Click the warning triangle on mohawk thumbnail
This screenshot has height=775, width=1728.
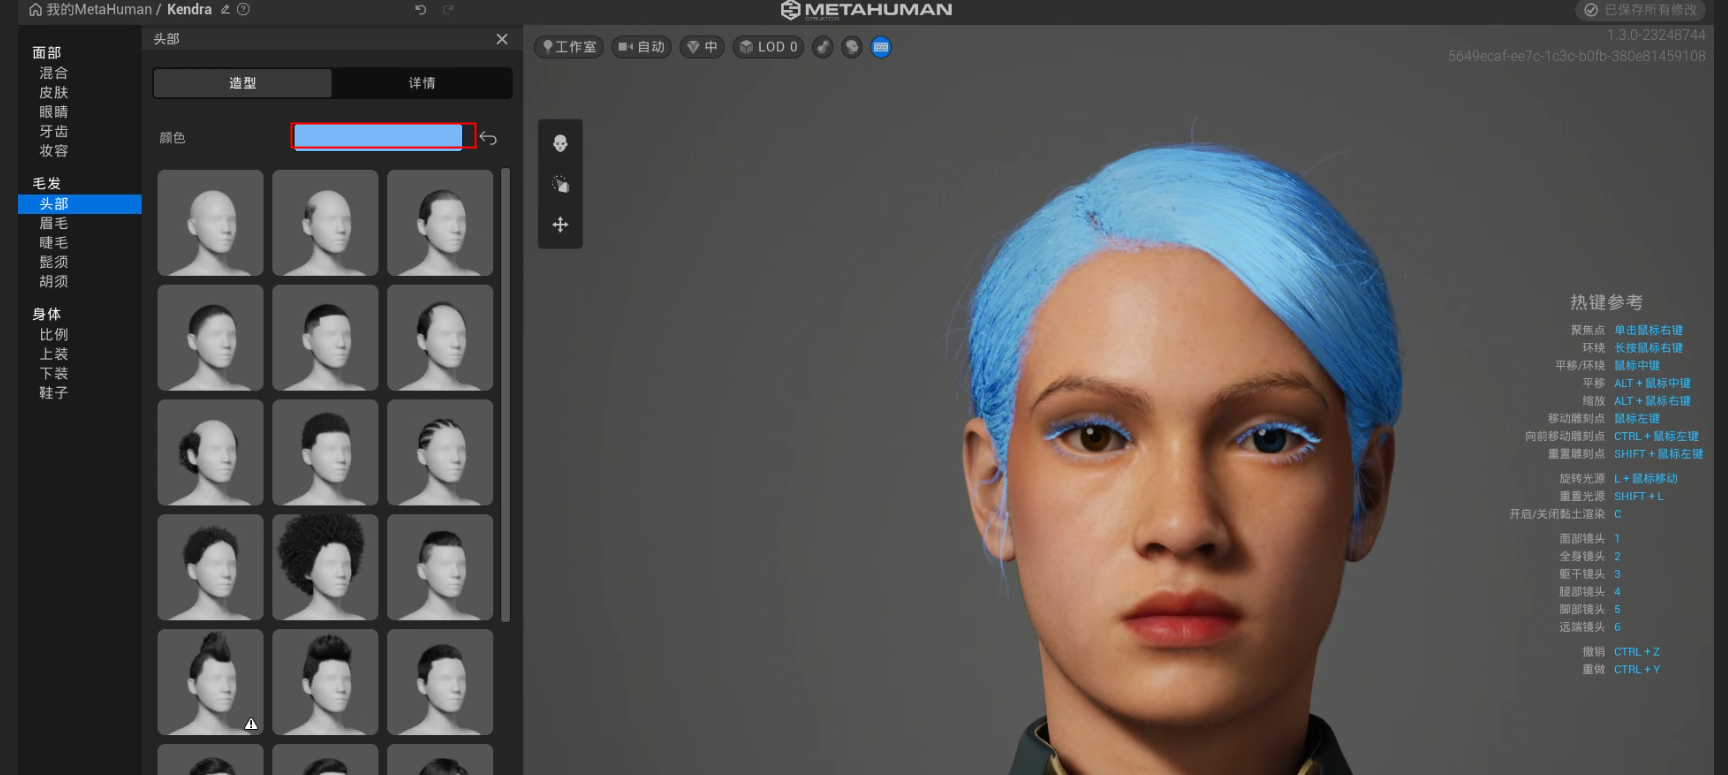coord(251,724)
